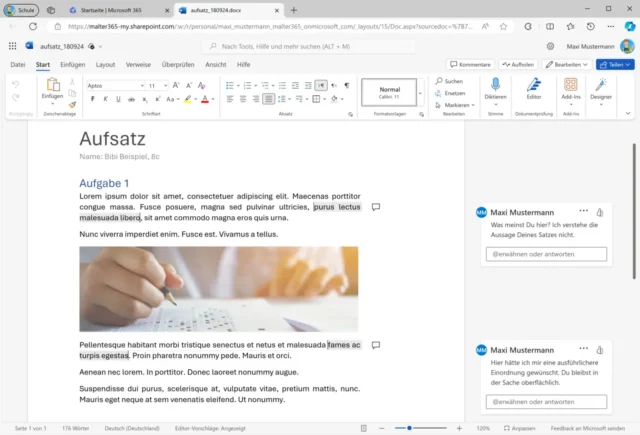Viewport: 640px width, 435px height.
Task: Click the Suchen find tool
Action: [x=449, y=81]
